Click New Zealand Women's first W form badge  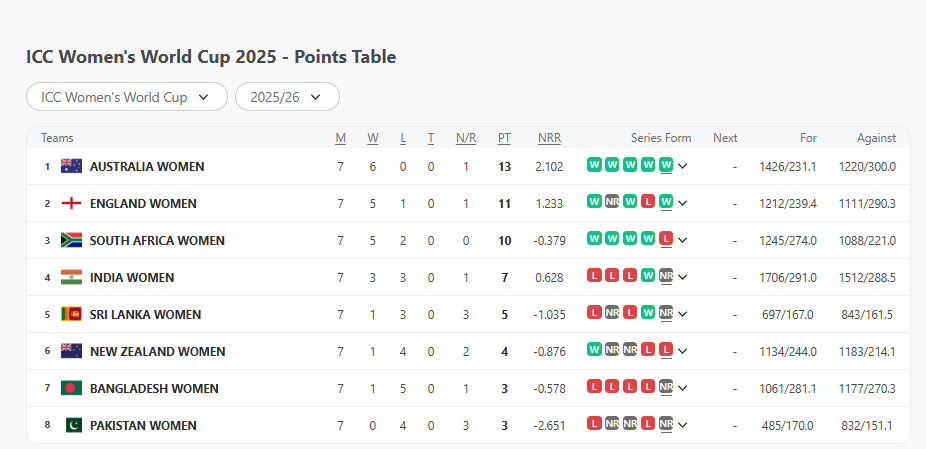pos(594,350)
